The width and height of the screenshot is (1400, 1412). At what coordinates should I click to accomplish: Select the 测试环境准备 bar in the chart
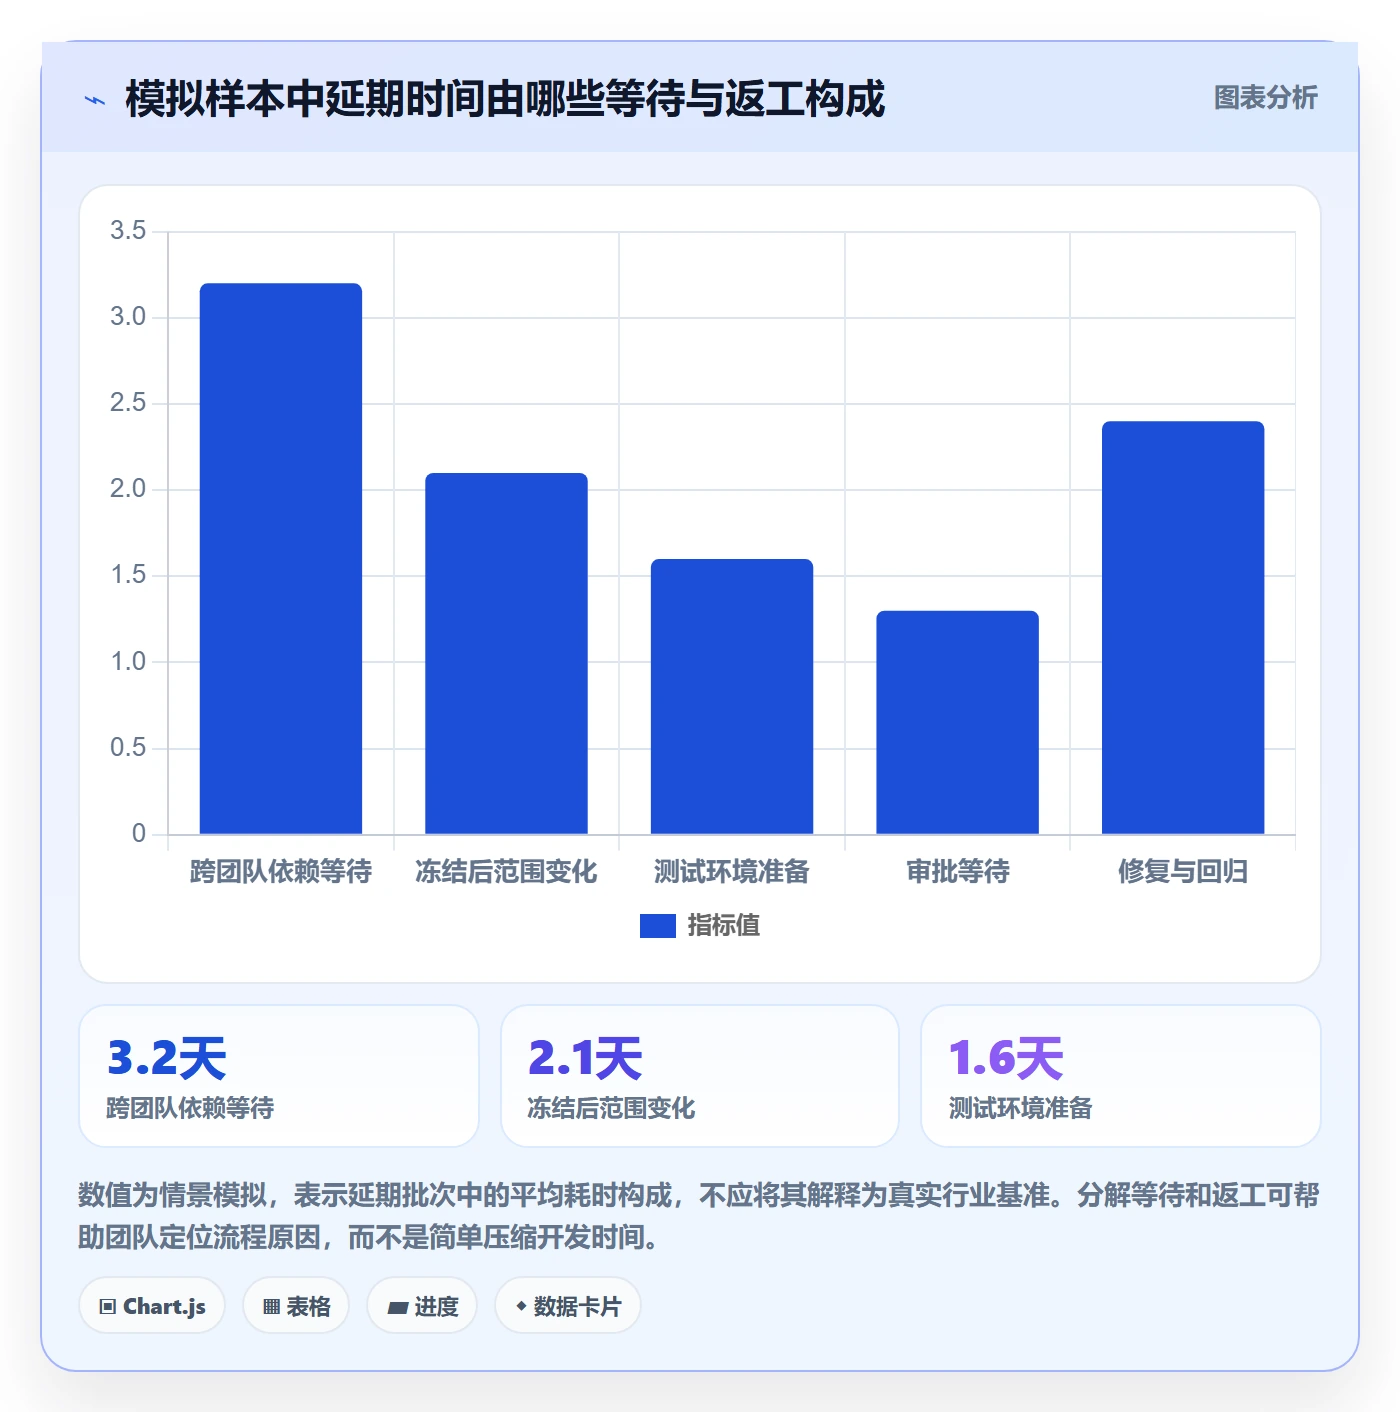click(732, 696)
